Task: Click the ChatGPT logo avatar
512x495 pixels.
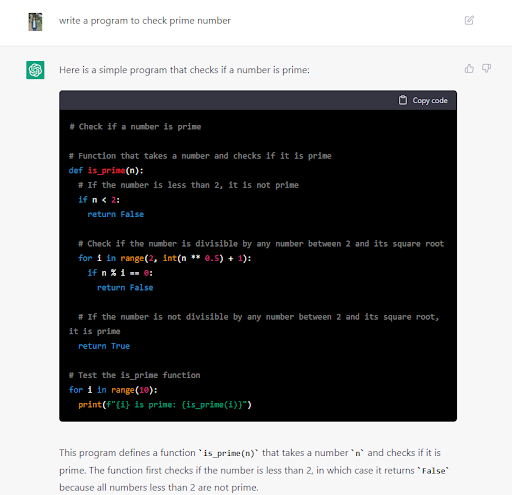Action: [35, 70]
